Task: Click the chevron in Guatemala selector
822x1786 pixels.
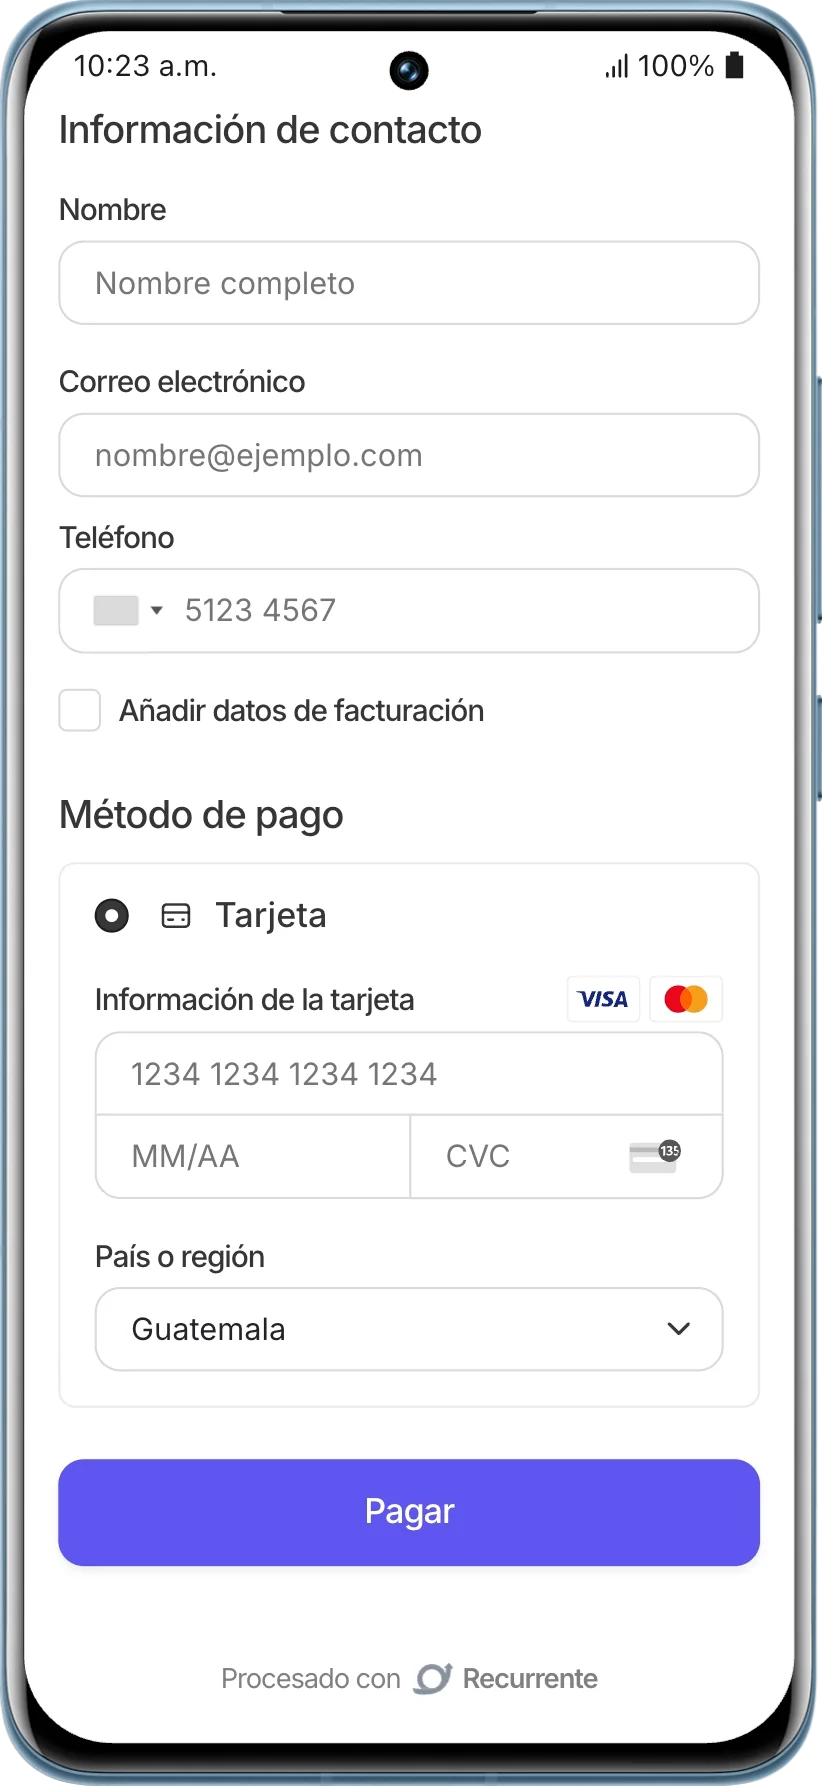Action: coord(678,1329)
